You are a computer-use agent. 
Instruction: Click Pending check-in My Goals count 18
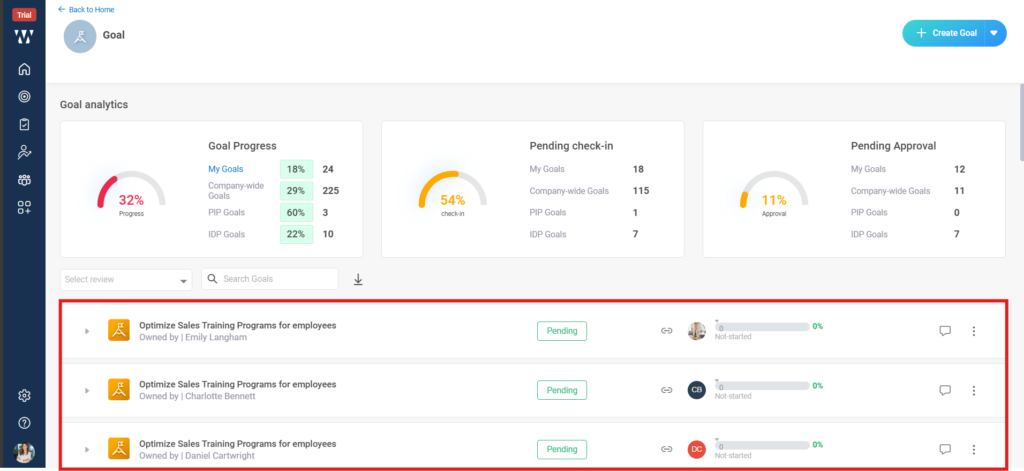pyautogui.click(x=638, y=169)
